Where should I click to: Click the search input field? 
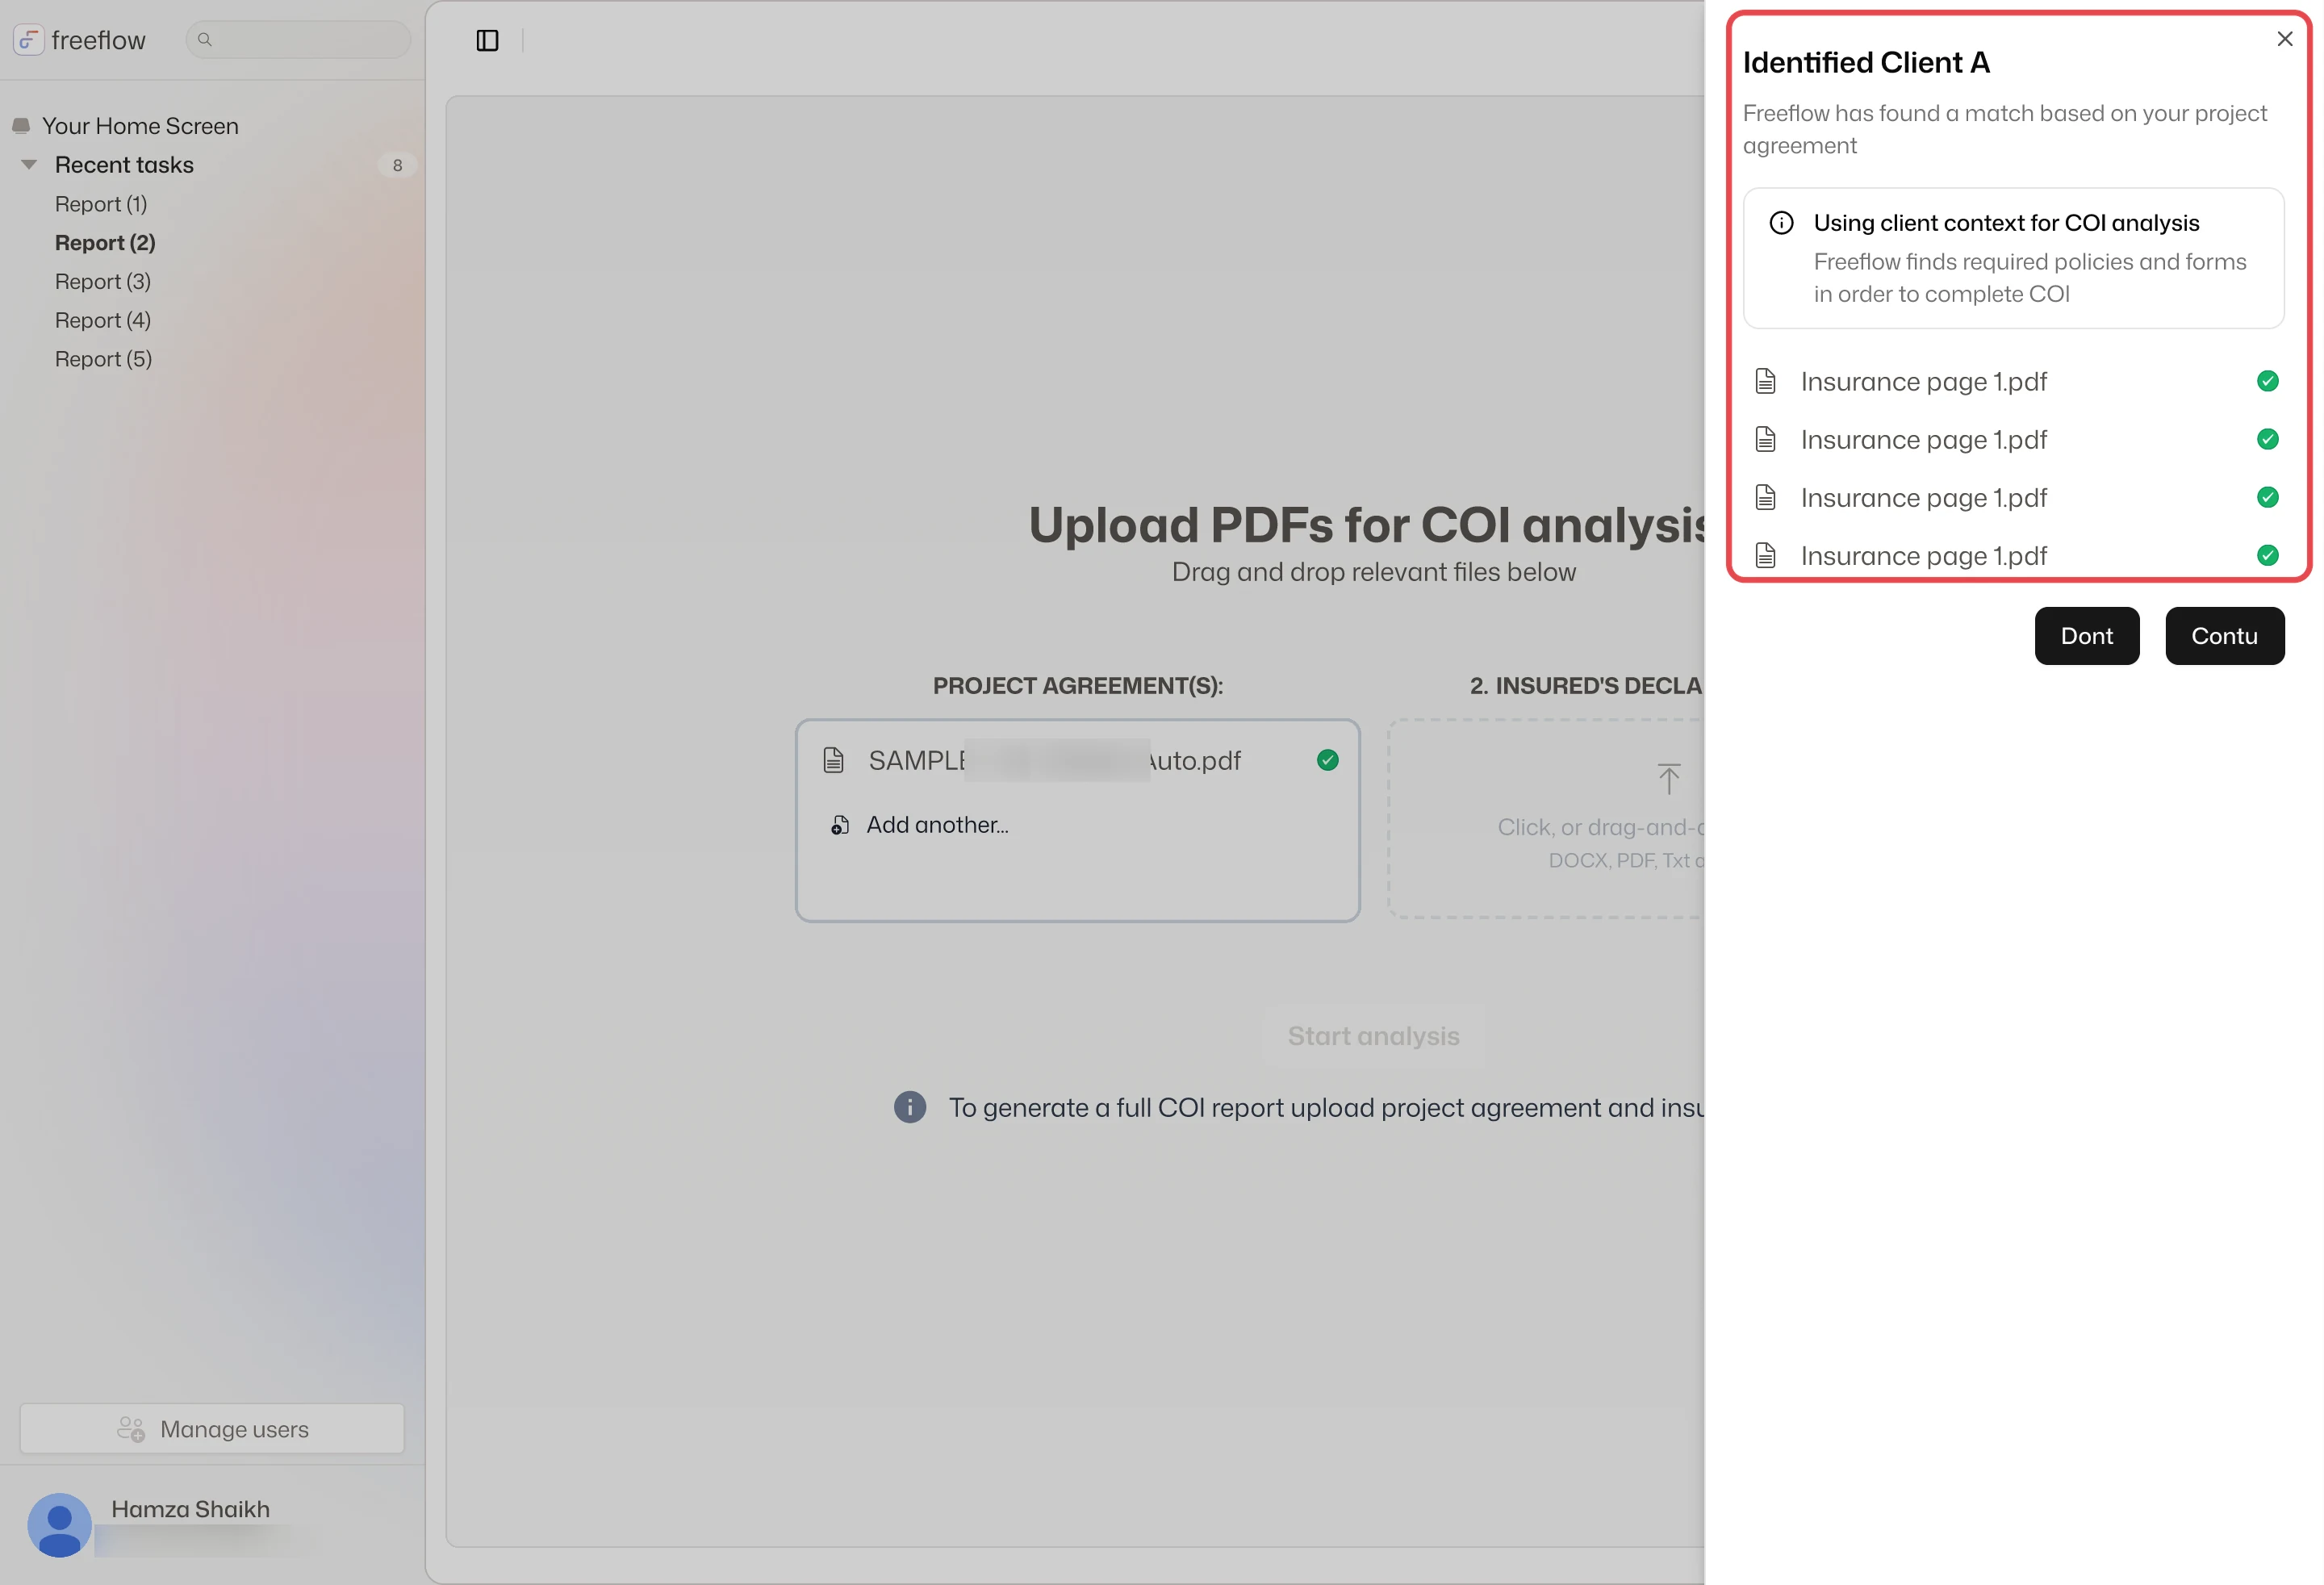pyautogui.click(x=298, y=40)
